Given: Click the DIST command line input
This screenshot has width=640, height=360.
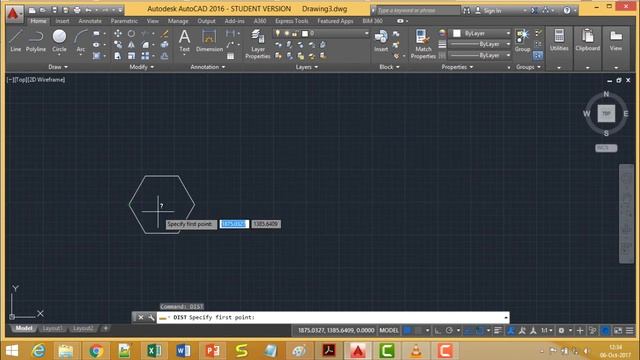Looking at the screenshot, I should pos(333,317).
